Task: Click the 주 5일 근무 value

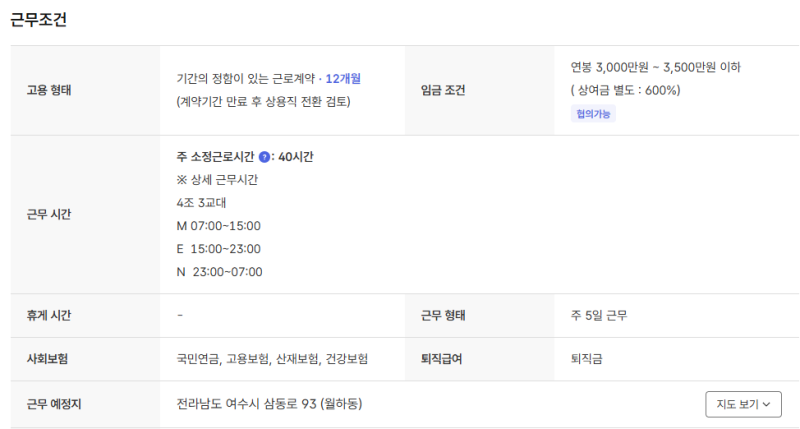Action: pyautogui.click(x=599, y=315)
